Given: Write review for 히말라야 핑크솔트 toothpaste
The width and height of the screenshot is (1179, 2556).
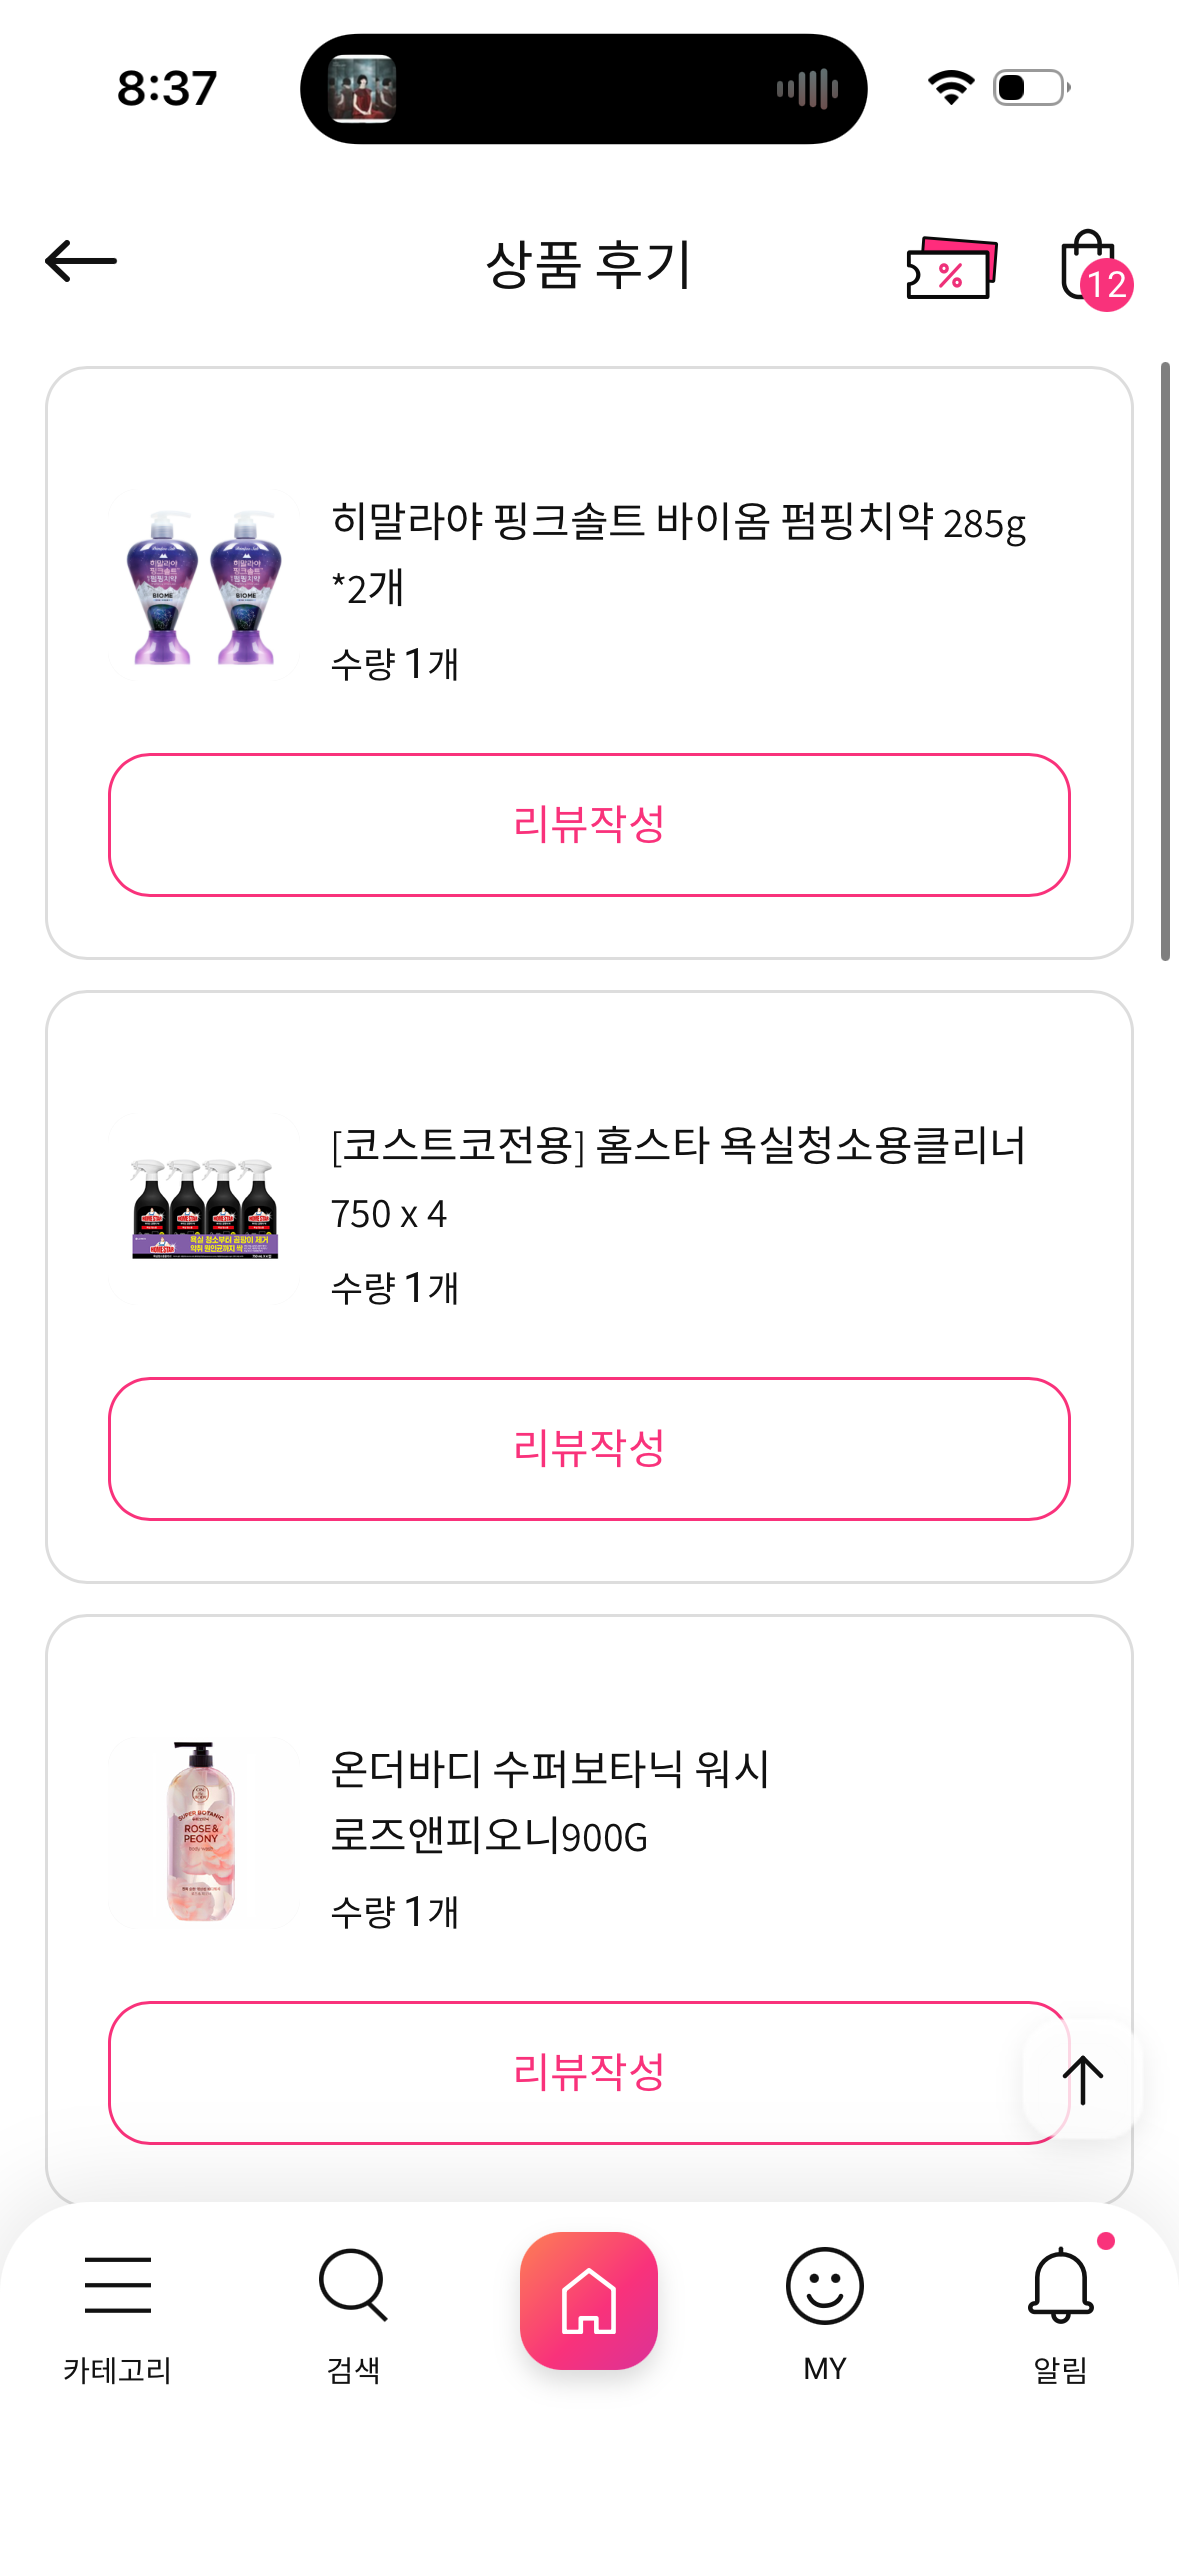Looking at the screenshot, I should tap(589, 825).
